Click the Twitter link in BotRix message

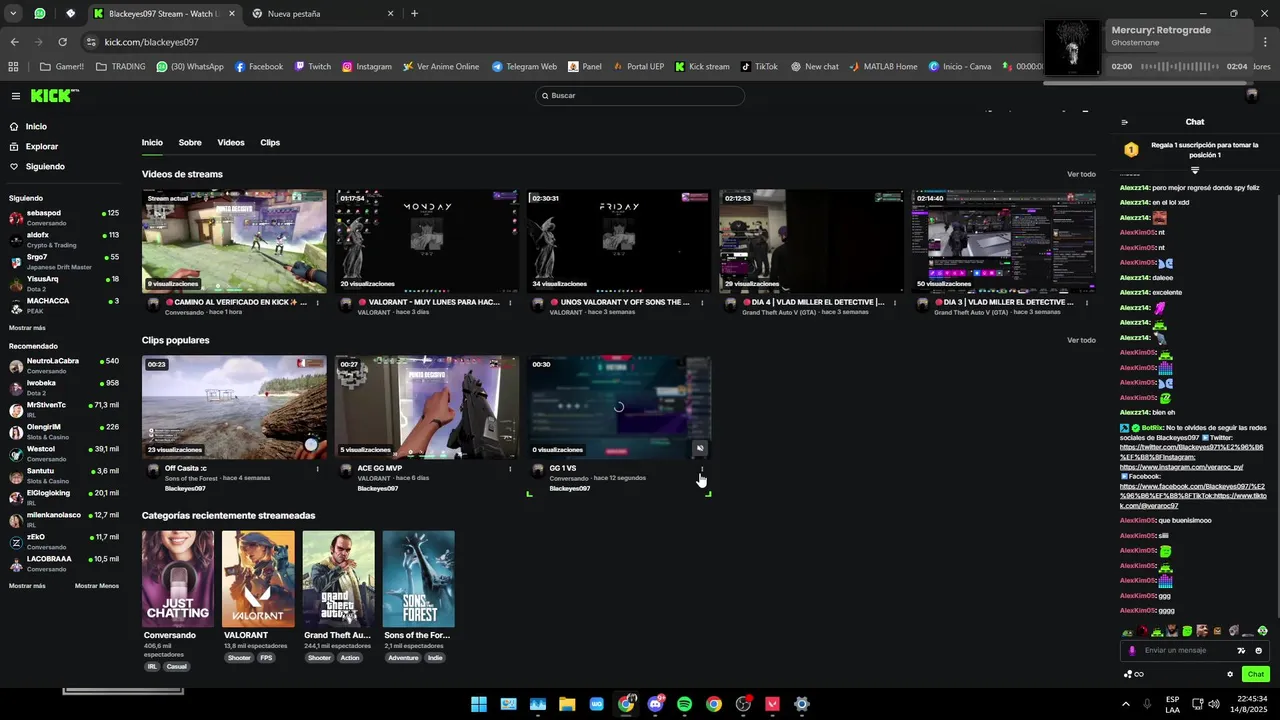pos(1192,452)
